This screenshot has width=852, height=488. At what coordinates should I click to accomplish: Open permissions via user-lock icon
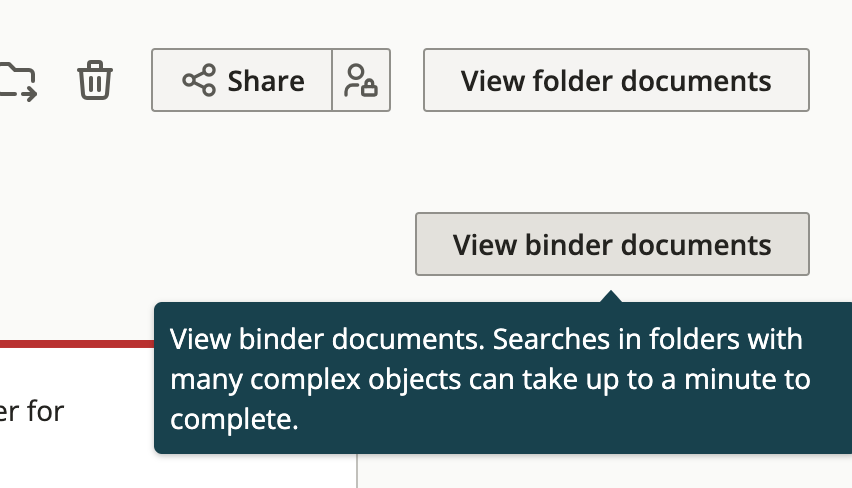coord(361,80)
